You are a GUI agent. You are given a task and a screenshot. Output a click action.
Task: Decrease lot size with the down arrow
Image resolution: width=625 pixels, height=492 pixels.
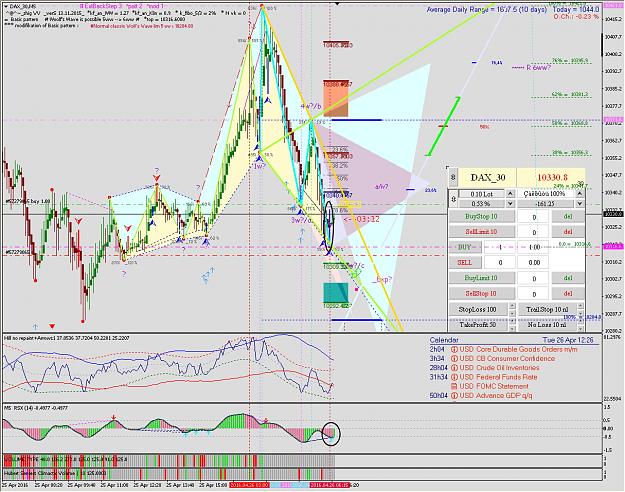tap(510, 204)
